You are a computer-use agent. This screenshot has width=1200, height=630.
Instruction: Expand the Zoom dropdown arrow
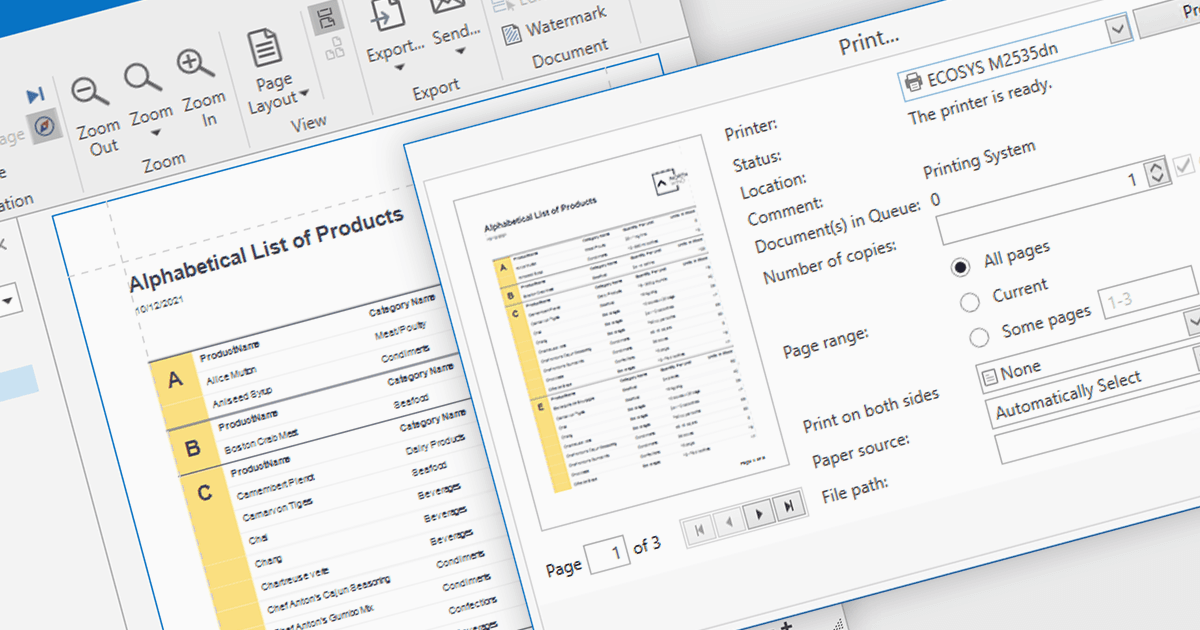tap(155, 134)
